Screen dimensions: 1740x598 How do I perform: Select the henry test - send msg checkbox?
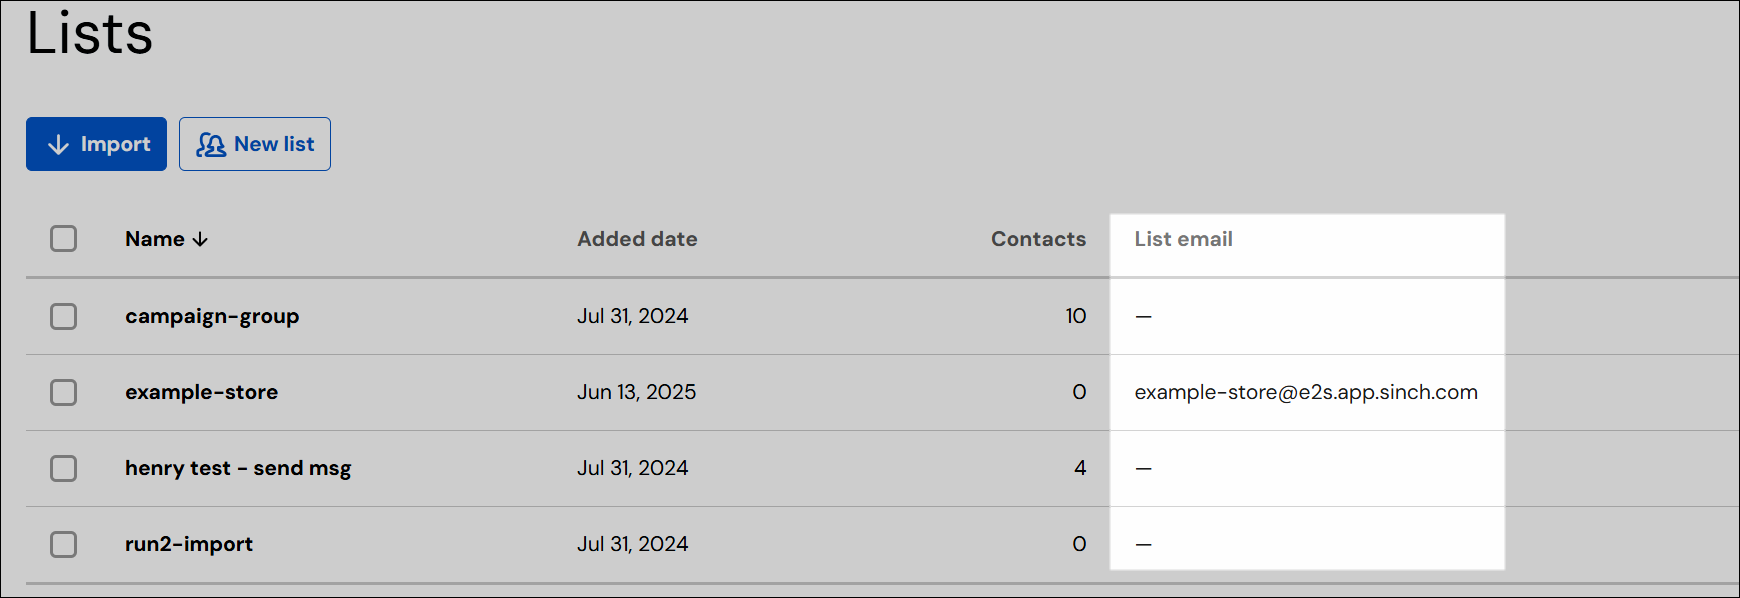64,469
